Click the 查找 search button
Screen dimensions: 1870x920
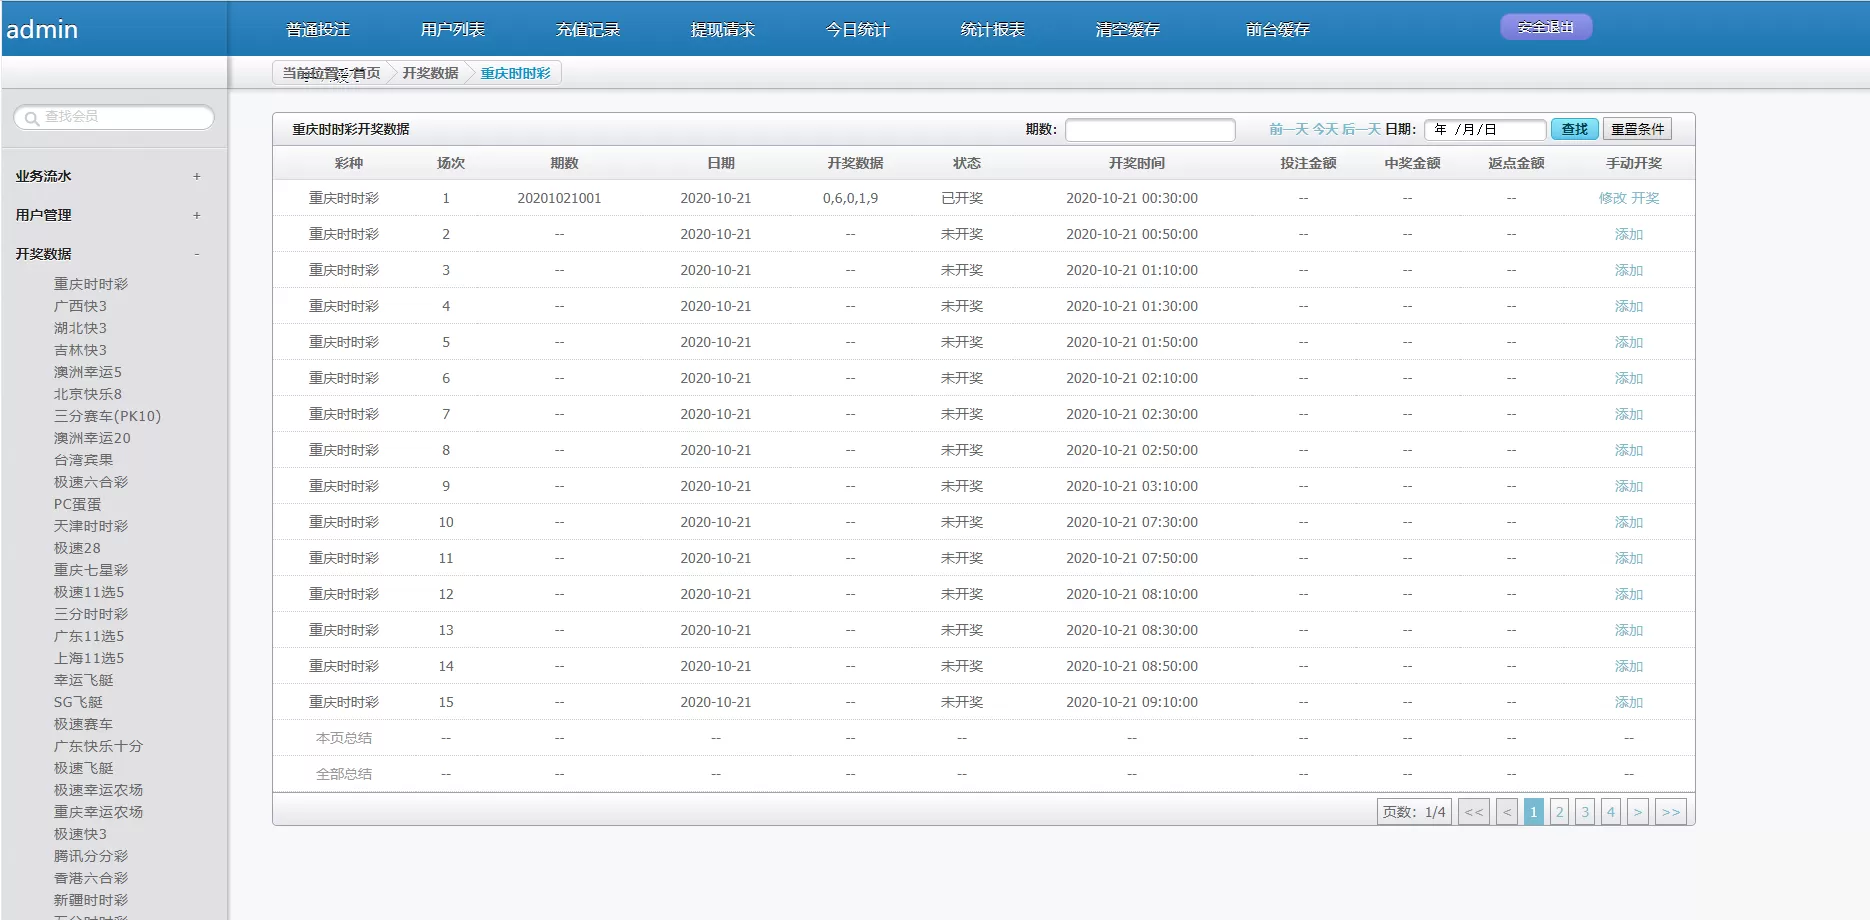point(1574,128)
